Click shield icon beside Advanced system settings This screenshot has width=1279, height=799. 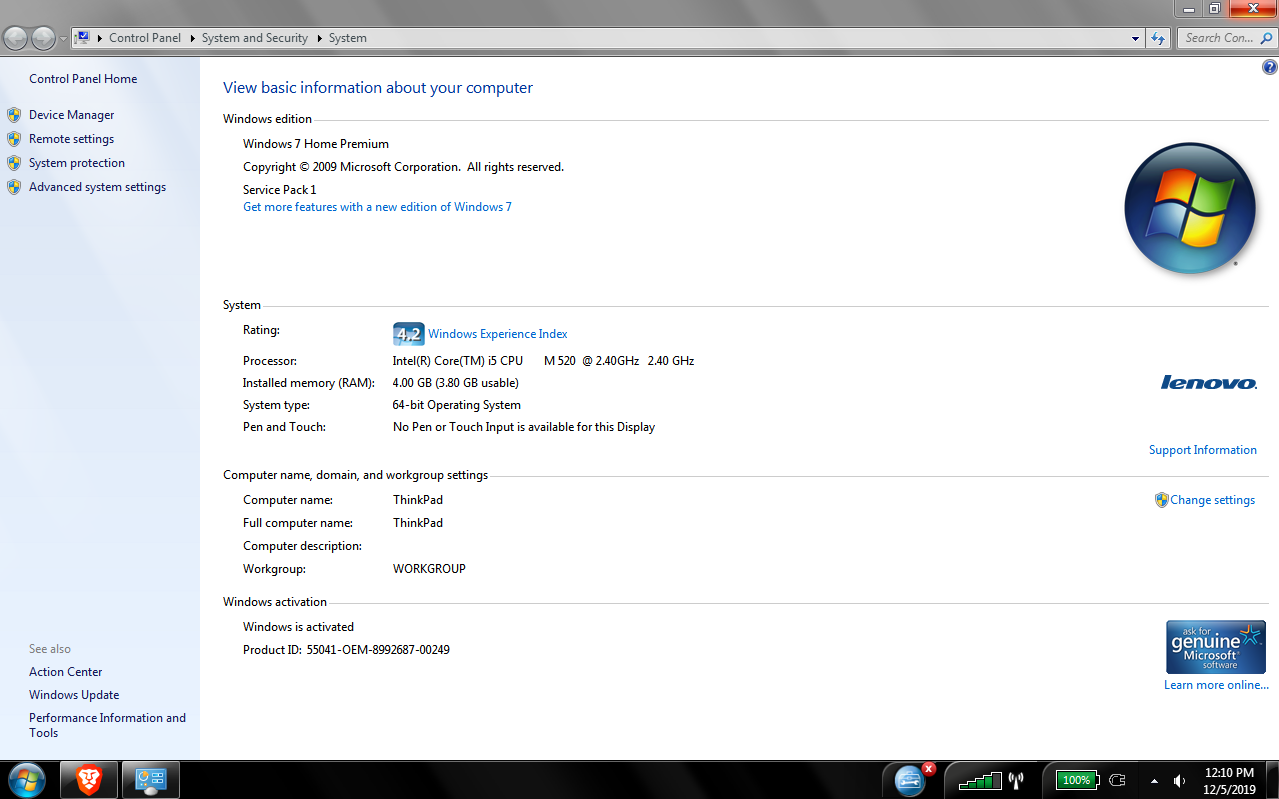(14, 187)
